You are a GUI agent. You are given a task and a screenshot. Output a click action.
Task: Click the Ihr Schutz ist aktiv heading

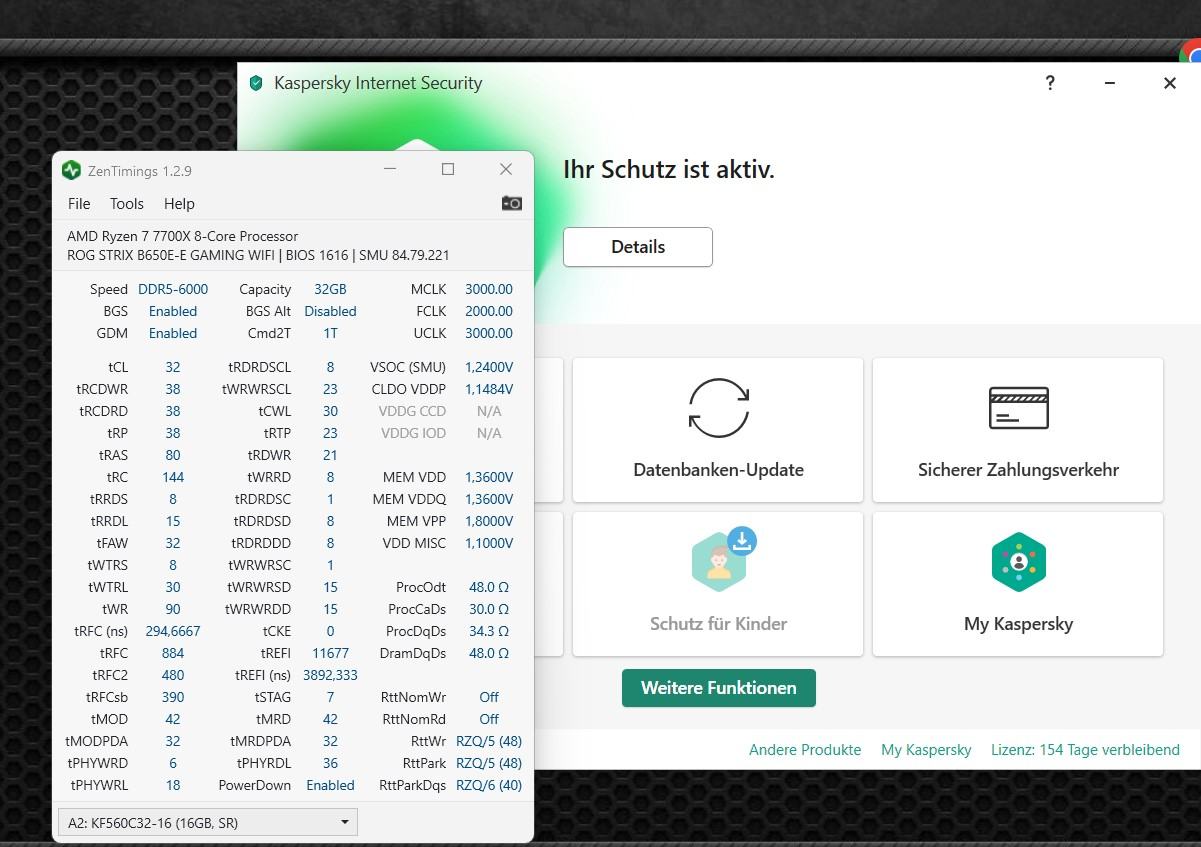pos(669,169)
